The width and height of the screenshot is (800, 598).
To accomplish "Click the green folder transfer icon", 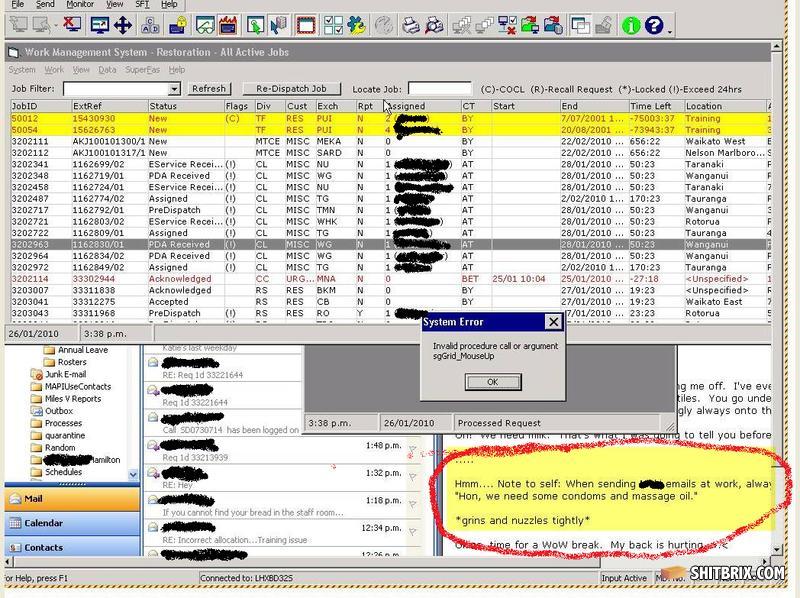I will (x=530, y=24).
